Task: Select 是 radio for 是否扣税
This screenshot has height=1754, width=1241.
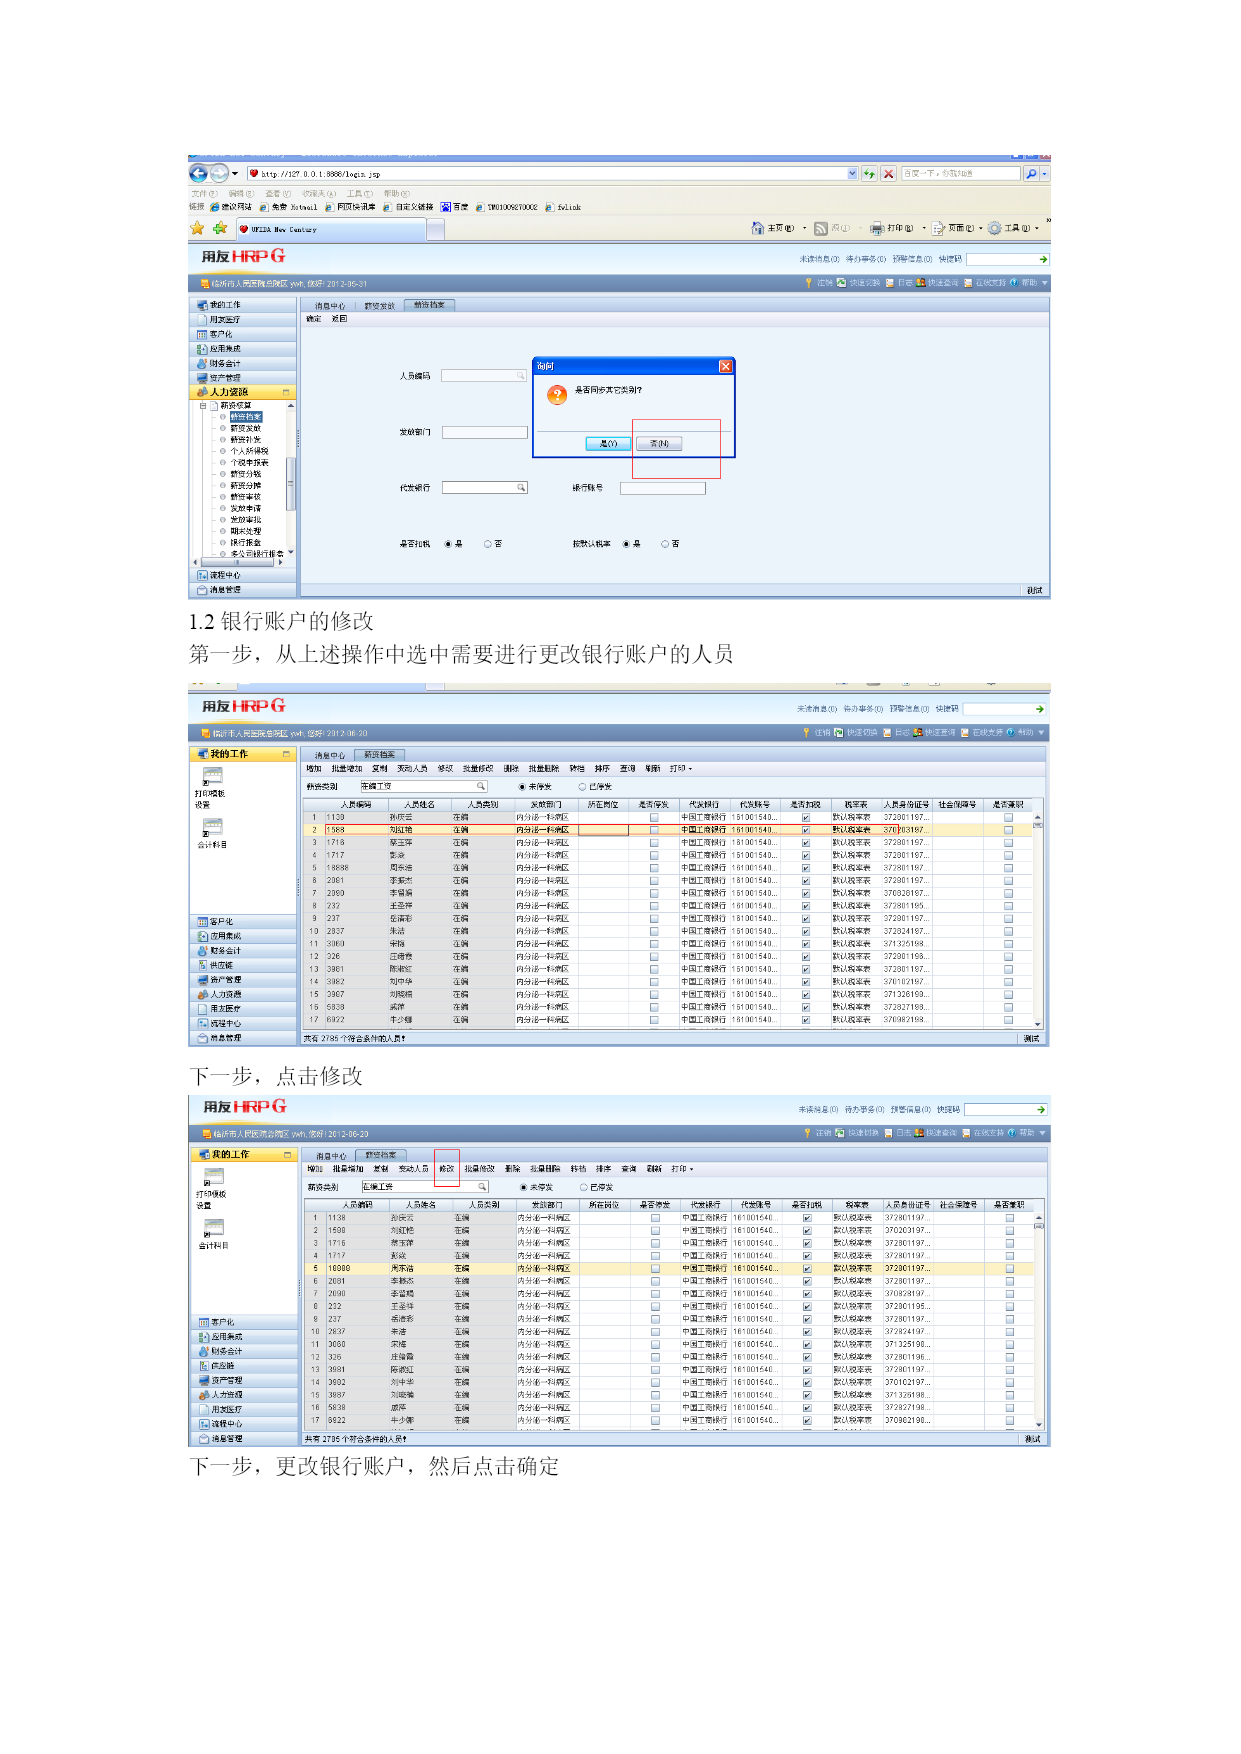Action: tap(448, 544)
